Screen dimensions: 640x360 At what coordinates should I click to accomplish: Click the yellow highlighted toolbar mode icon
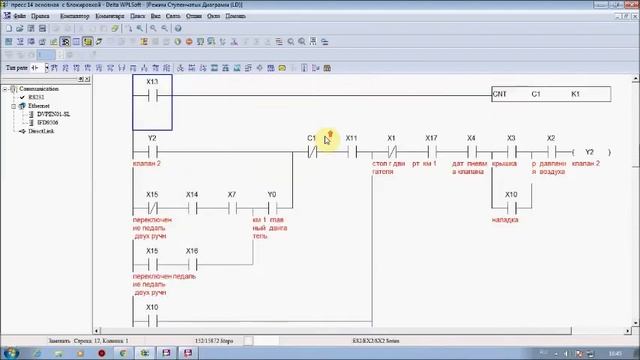(87, 42)
